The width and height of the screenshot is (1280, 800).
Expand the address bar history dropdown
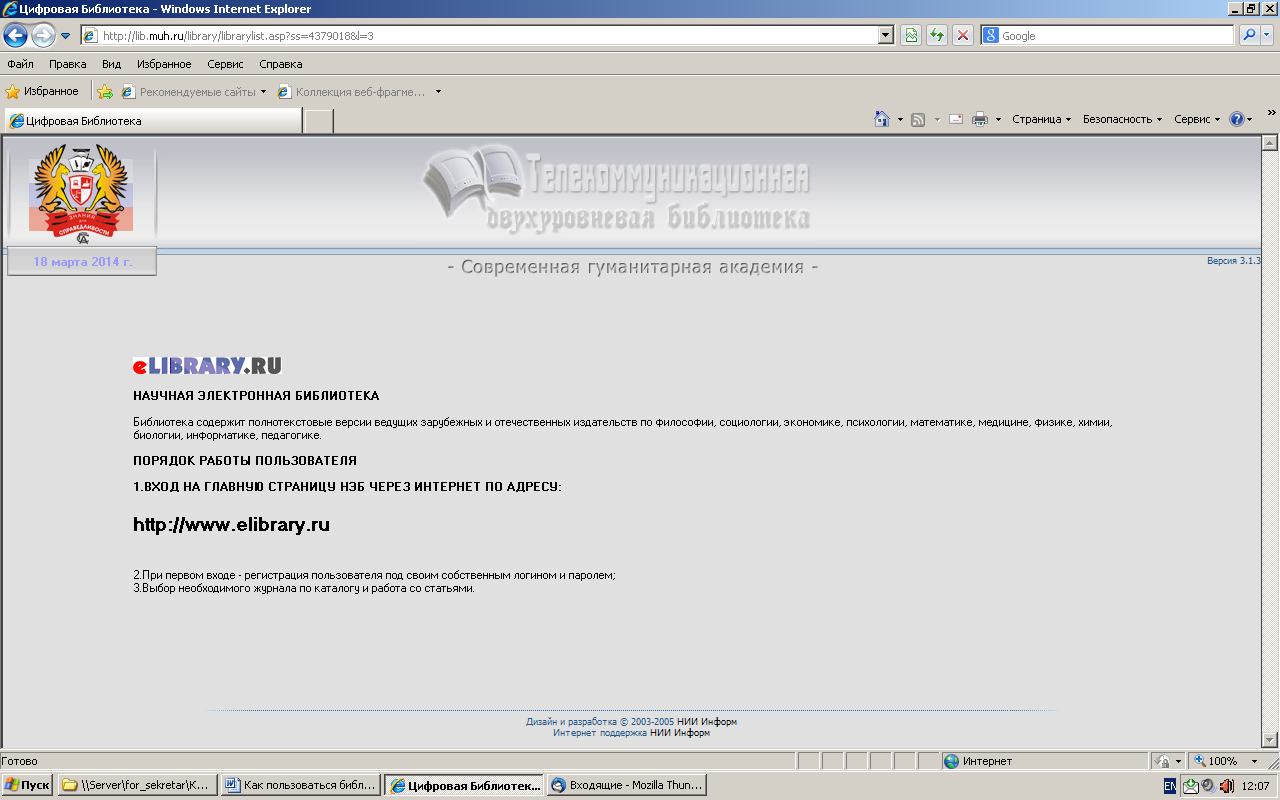886,35
